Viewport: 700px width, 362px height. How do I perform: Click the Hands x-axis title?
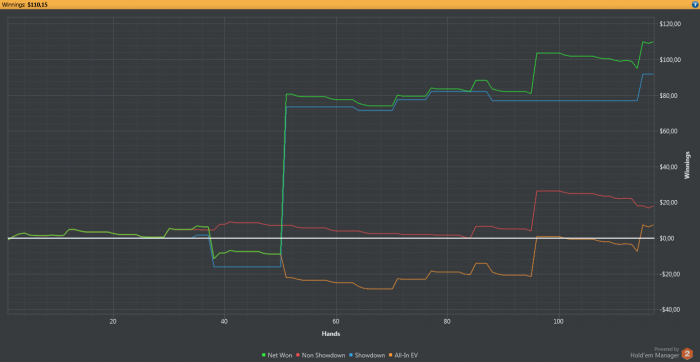pyautogui.click(x=331, y=333)
